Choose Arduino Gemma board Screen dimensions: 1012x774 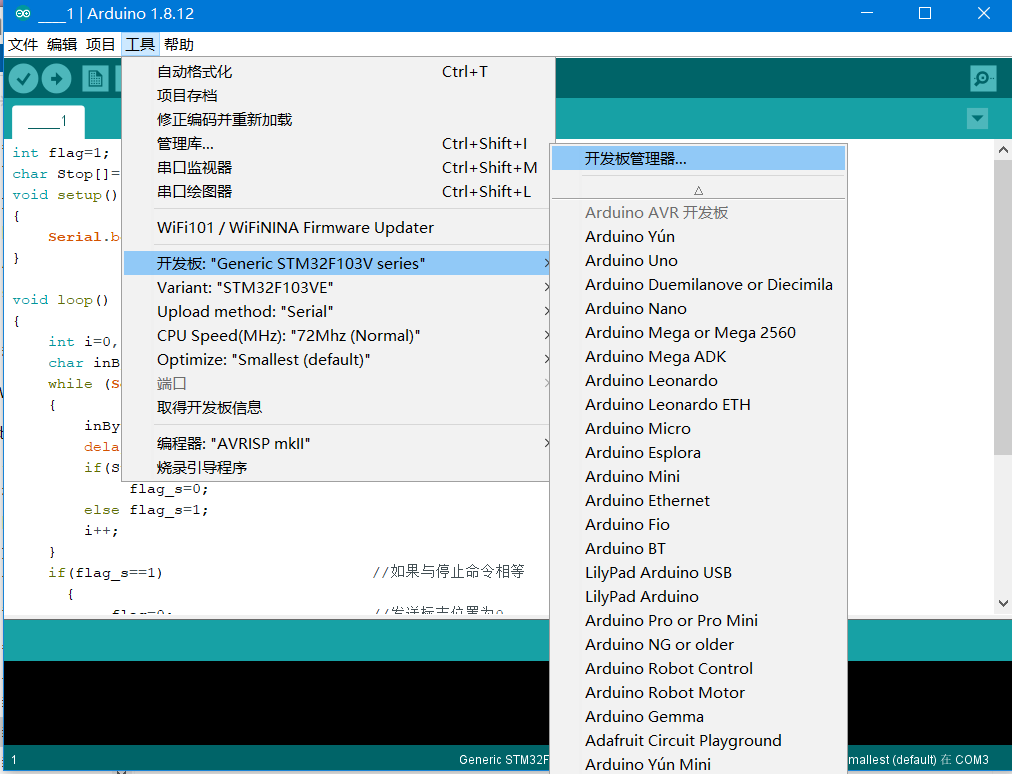[x=698, y=716]
